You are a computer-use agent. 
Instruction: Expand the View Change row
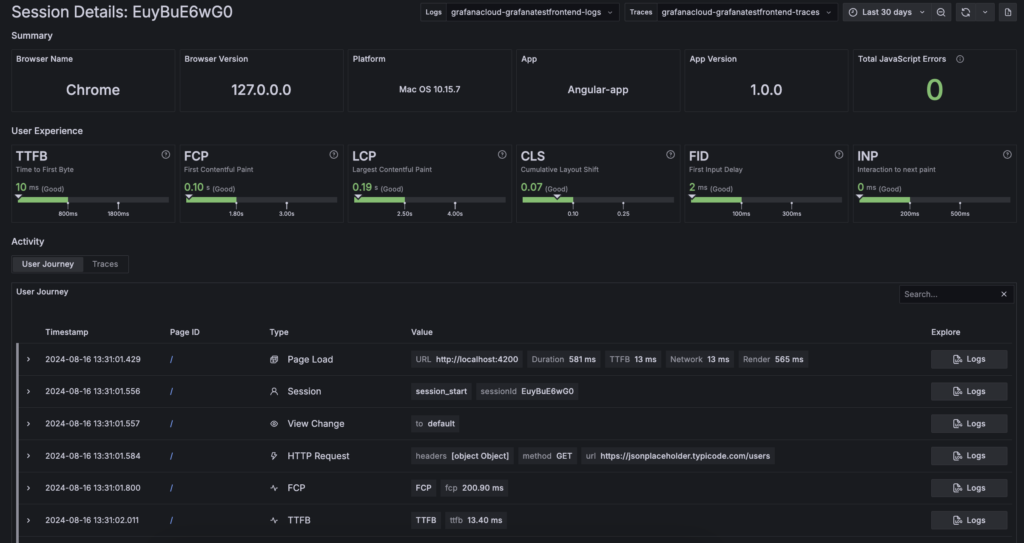coord(28,423)
